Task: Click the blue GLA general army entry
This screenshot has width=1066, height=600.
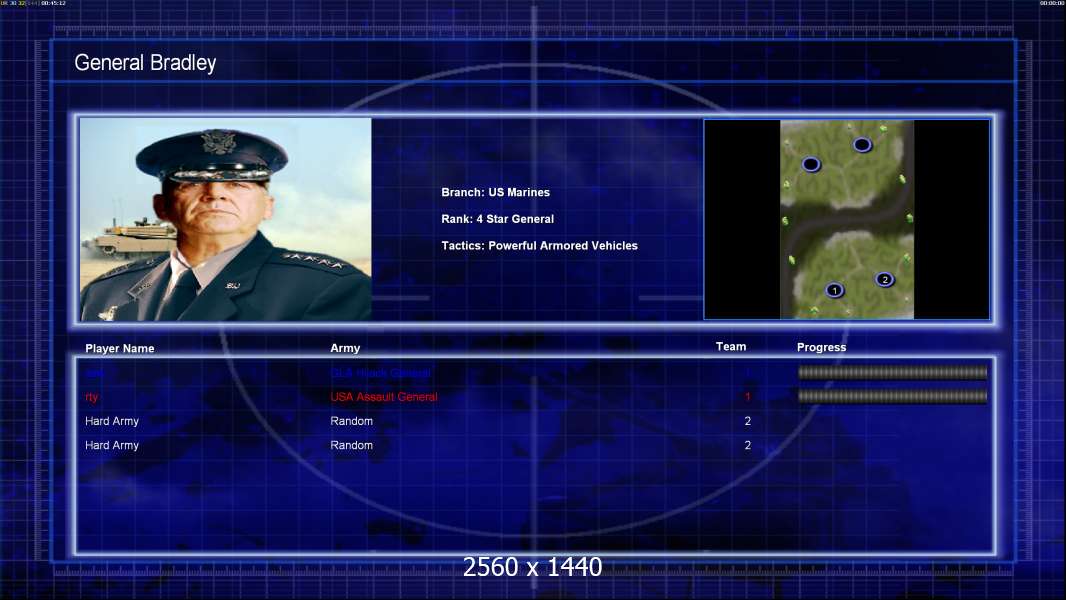Action: click(x=380, y=373)
